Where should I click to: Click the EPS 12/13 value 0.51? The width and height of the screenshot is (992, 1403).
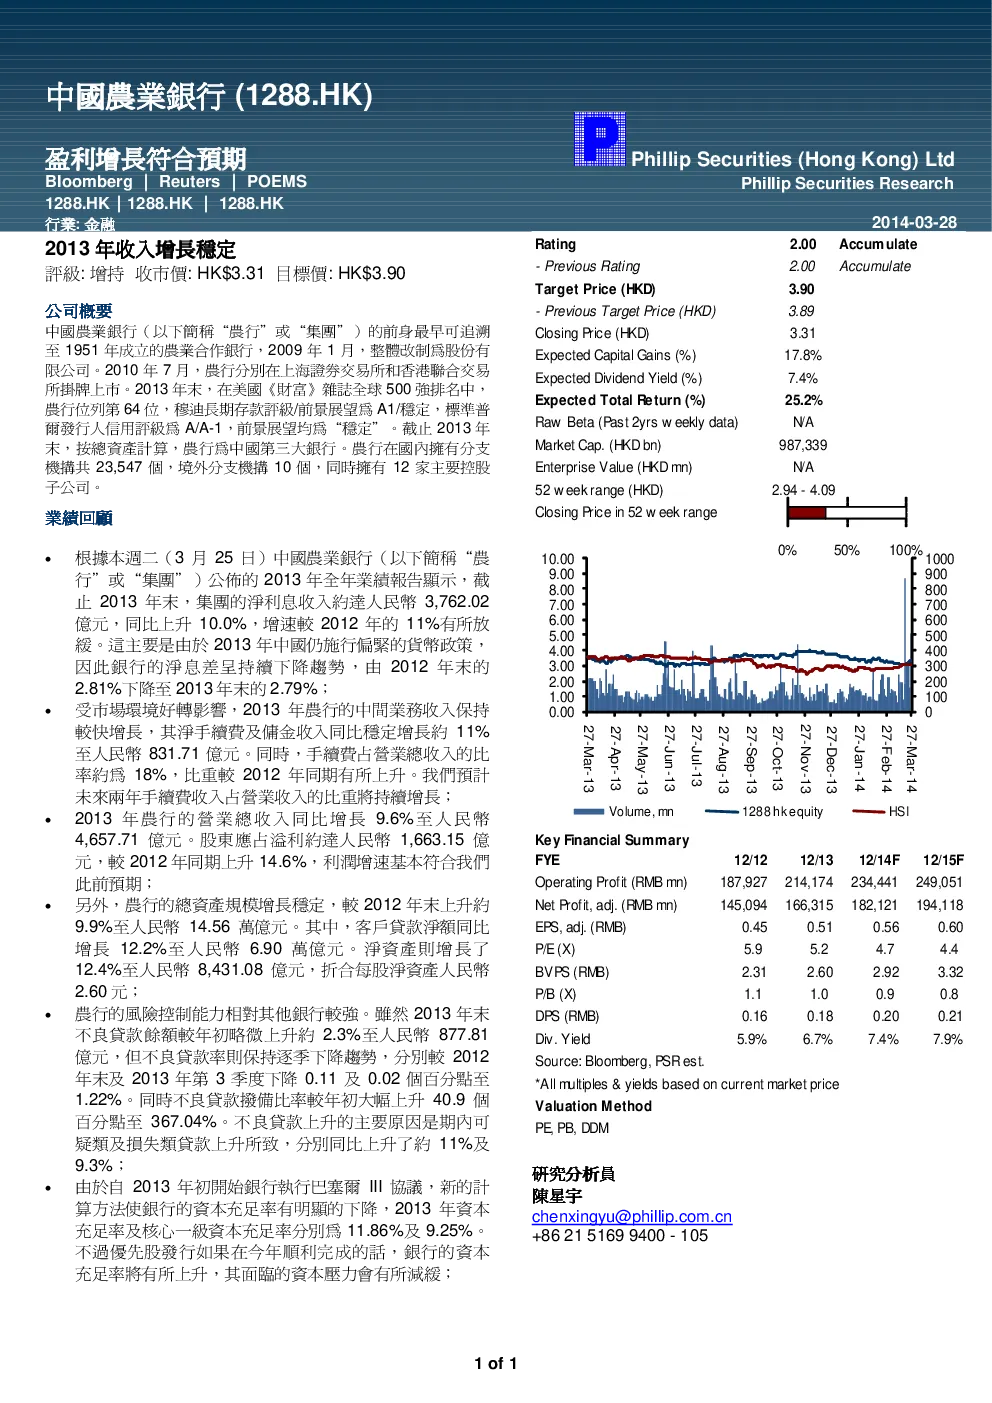(820, 927)
